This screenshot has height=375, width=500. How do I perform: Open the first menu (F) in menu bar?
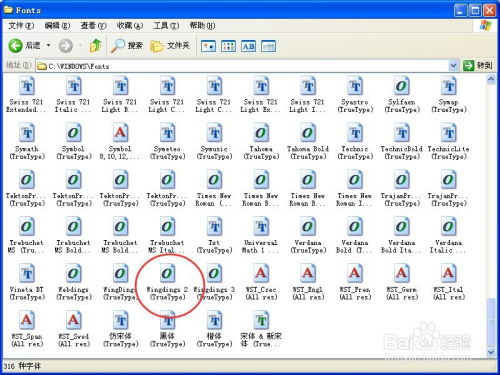21,26
